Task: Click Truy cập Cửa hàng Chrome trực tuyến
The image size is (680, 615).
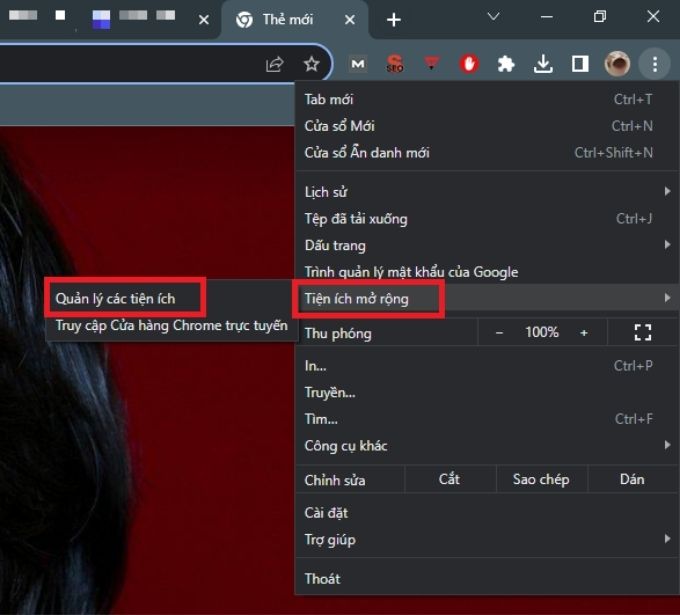Action: coord(172,326)
